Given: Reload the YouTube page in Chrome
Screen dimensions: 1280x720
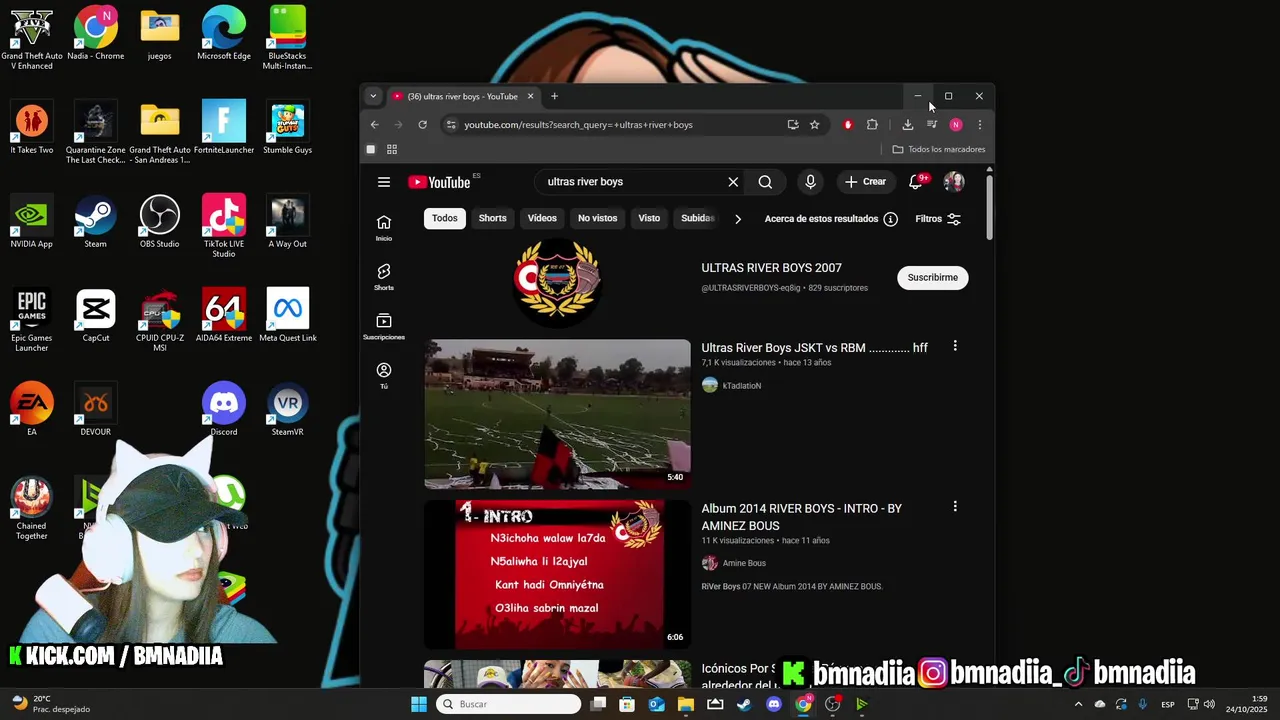Looking at the screenshot, I should [422, 125].
